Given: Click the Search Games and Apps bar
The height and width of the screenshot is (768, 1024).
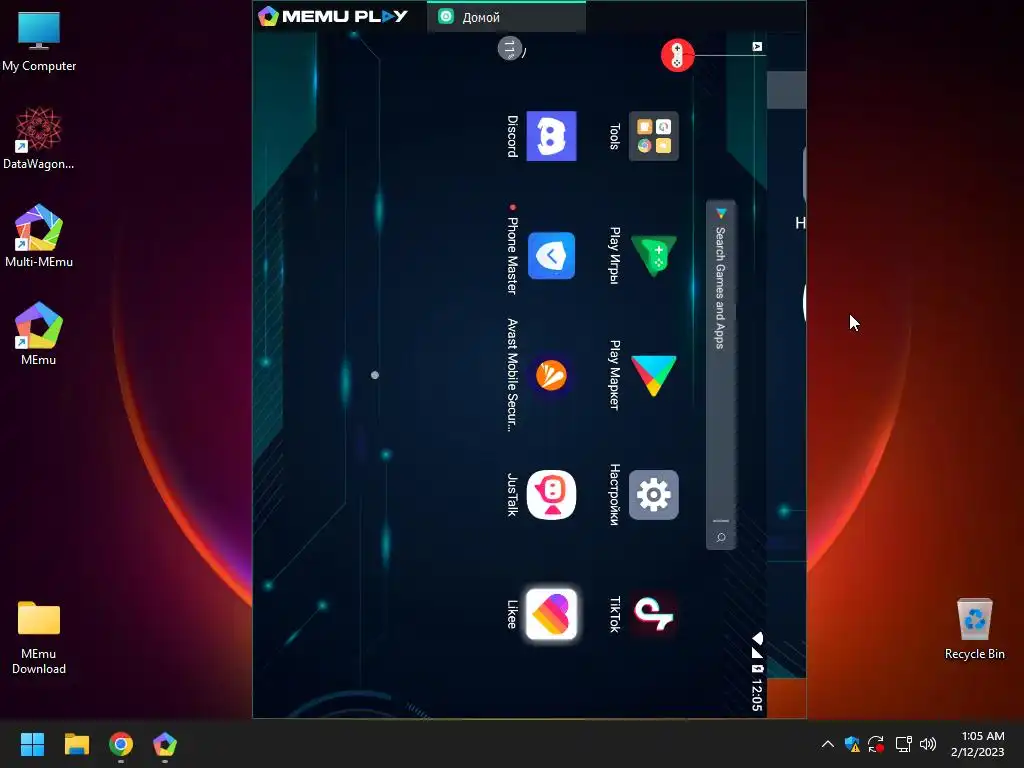Looking at the screenshot, I should pos(720,374).
